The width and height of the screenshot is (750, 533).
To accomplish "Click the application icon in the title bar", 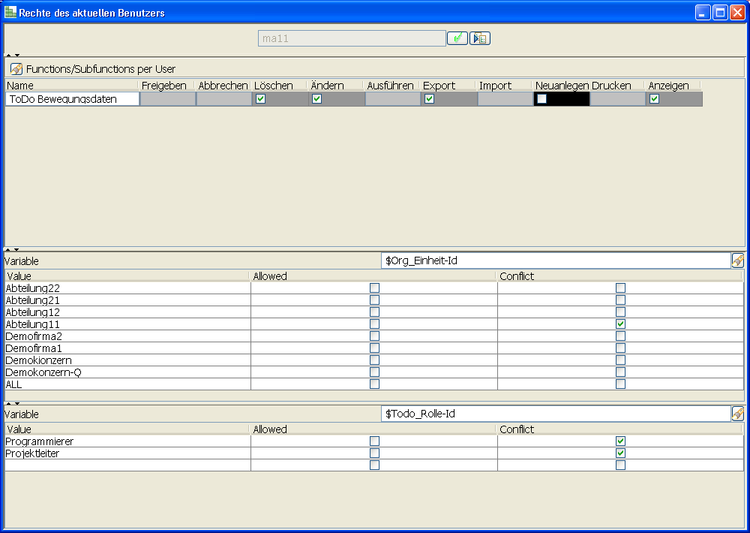I will tap(10, 11).
